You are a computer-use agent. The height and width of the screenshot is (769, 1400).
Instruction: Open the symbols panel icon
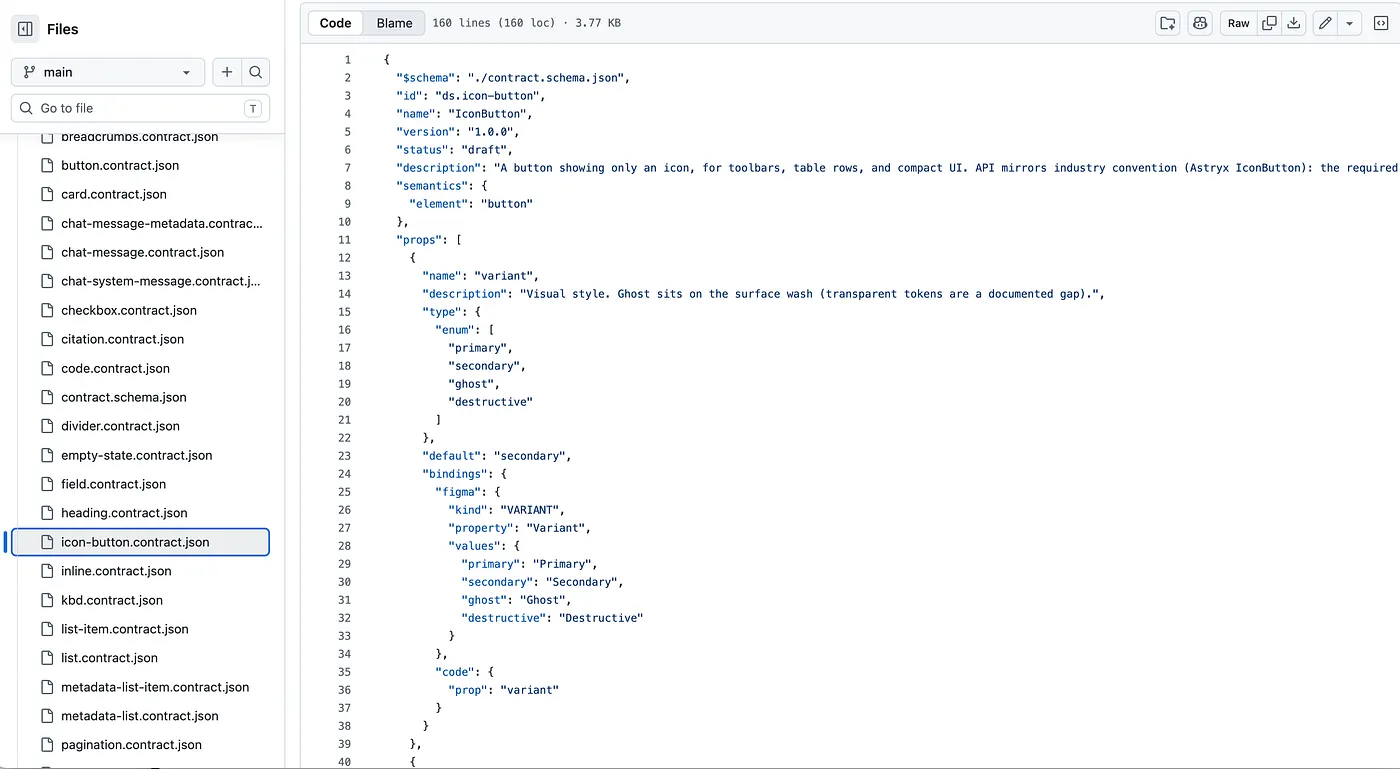pyautogui.click(x=1381, y=23)
